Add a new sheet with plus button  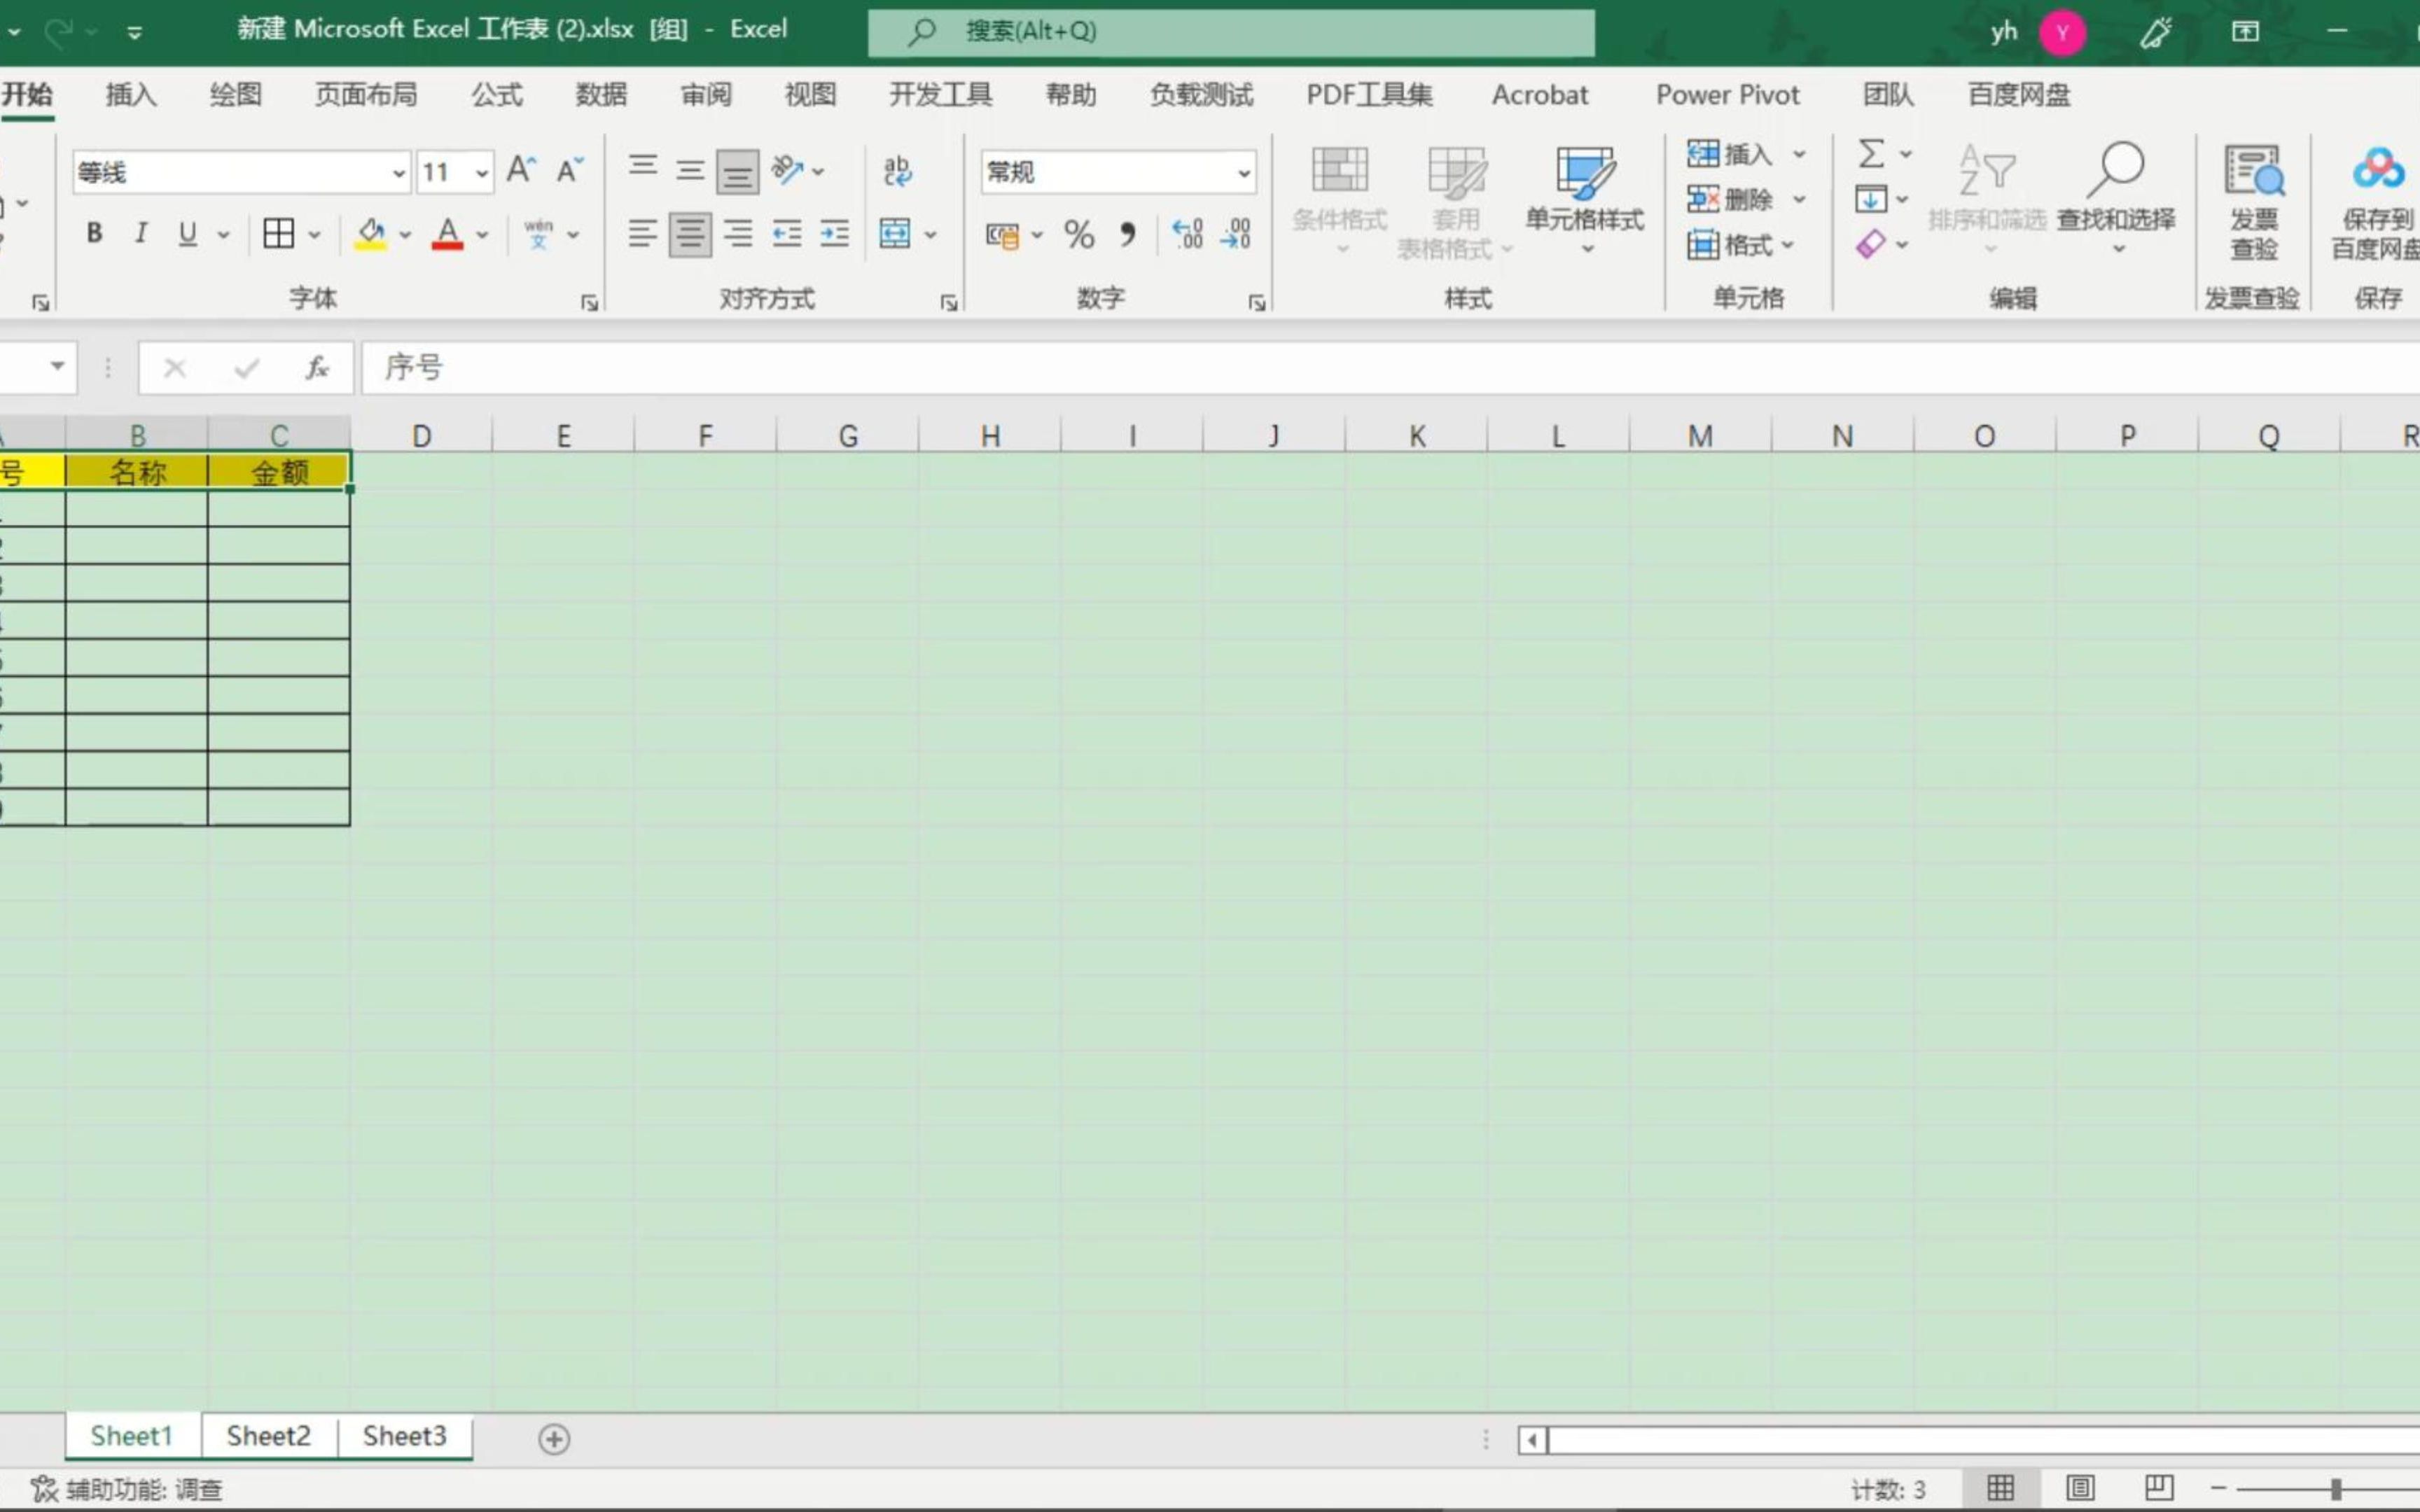pyautogui.click(x=554, y=1439)
